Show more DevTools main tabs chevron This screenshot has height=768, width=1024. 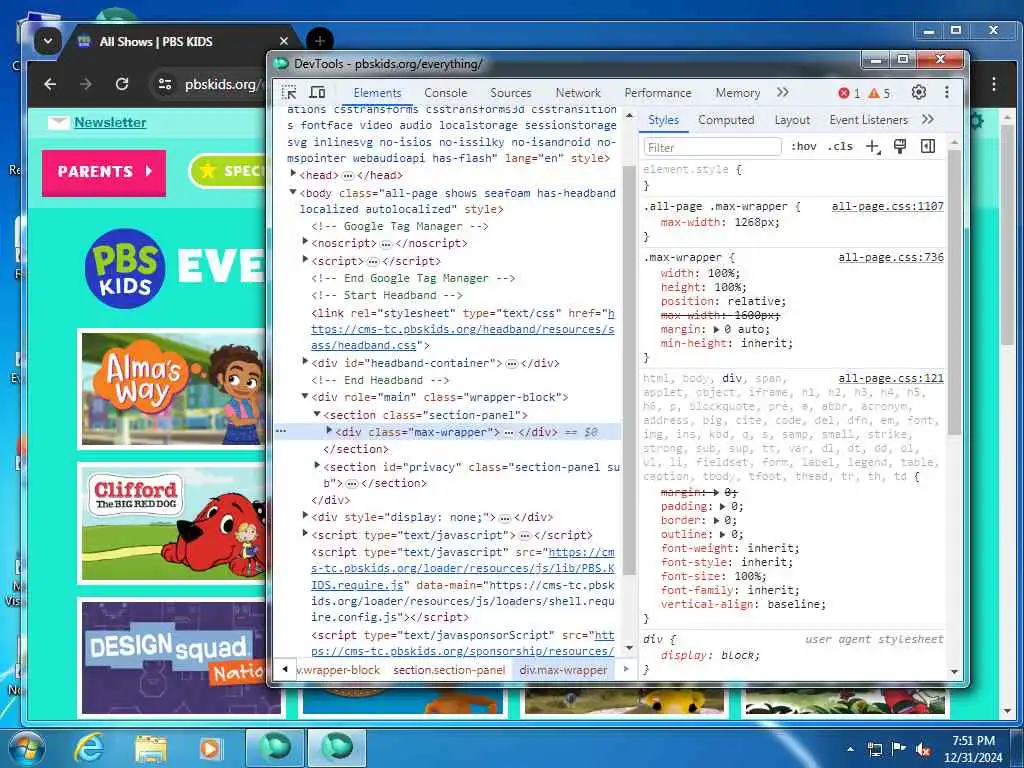[782, 93]
